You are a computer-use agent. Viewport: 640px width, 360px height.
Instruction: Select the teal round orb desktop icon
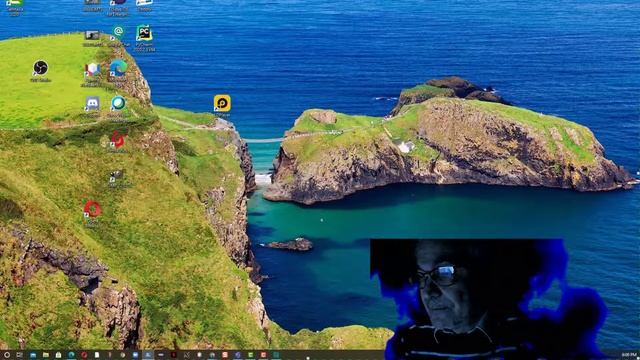coord(118,103)
